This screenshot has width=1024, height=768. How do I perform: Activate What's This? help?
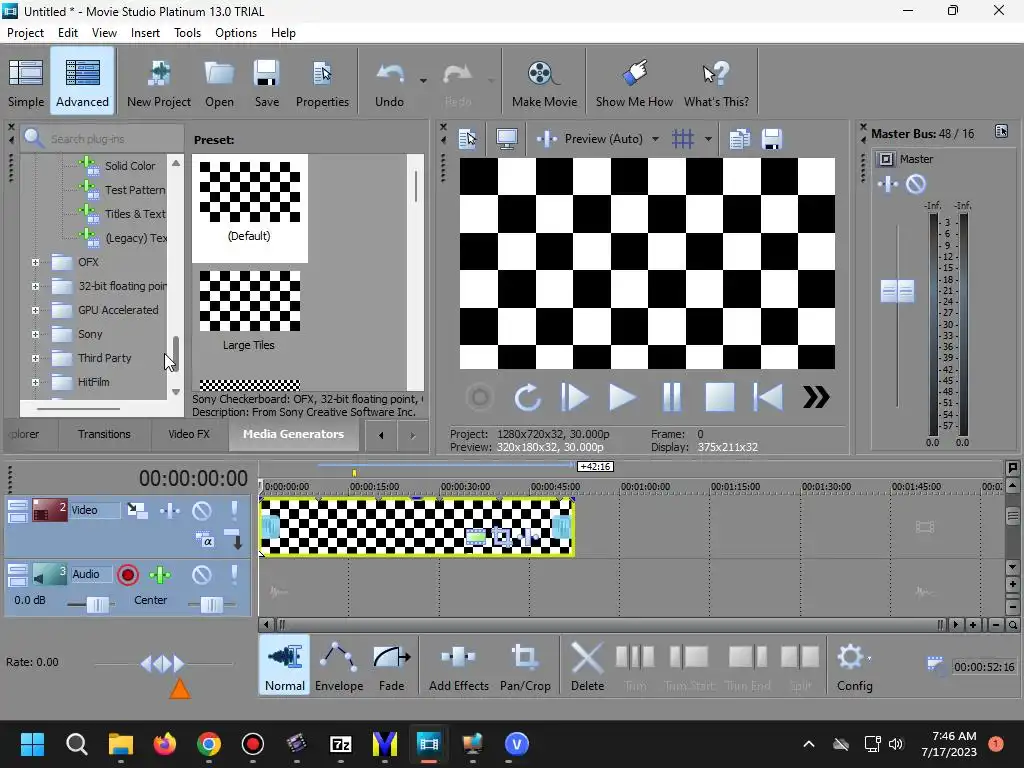click(x=716, y=82)
